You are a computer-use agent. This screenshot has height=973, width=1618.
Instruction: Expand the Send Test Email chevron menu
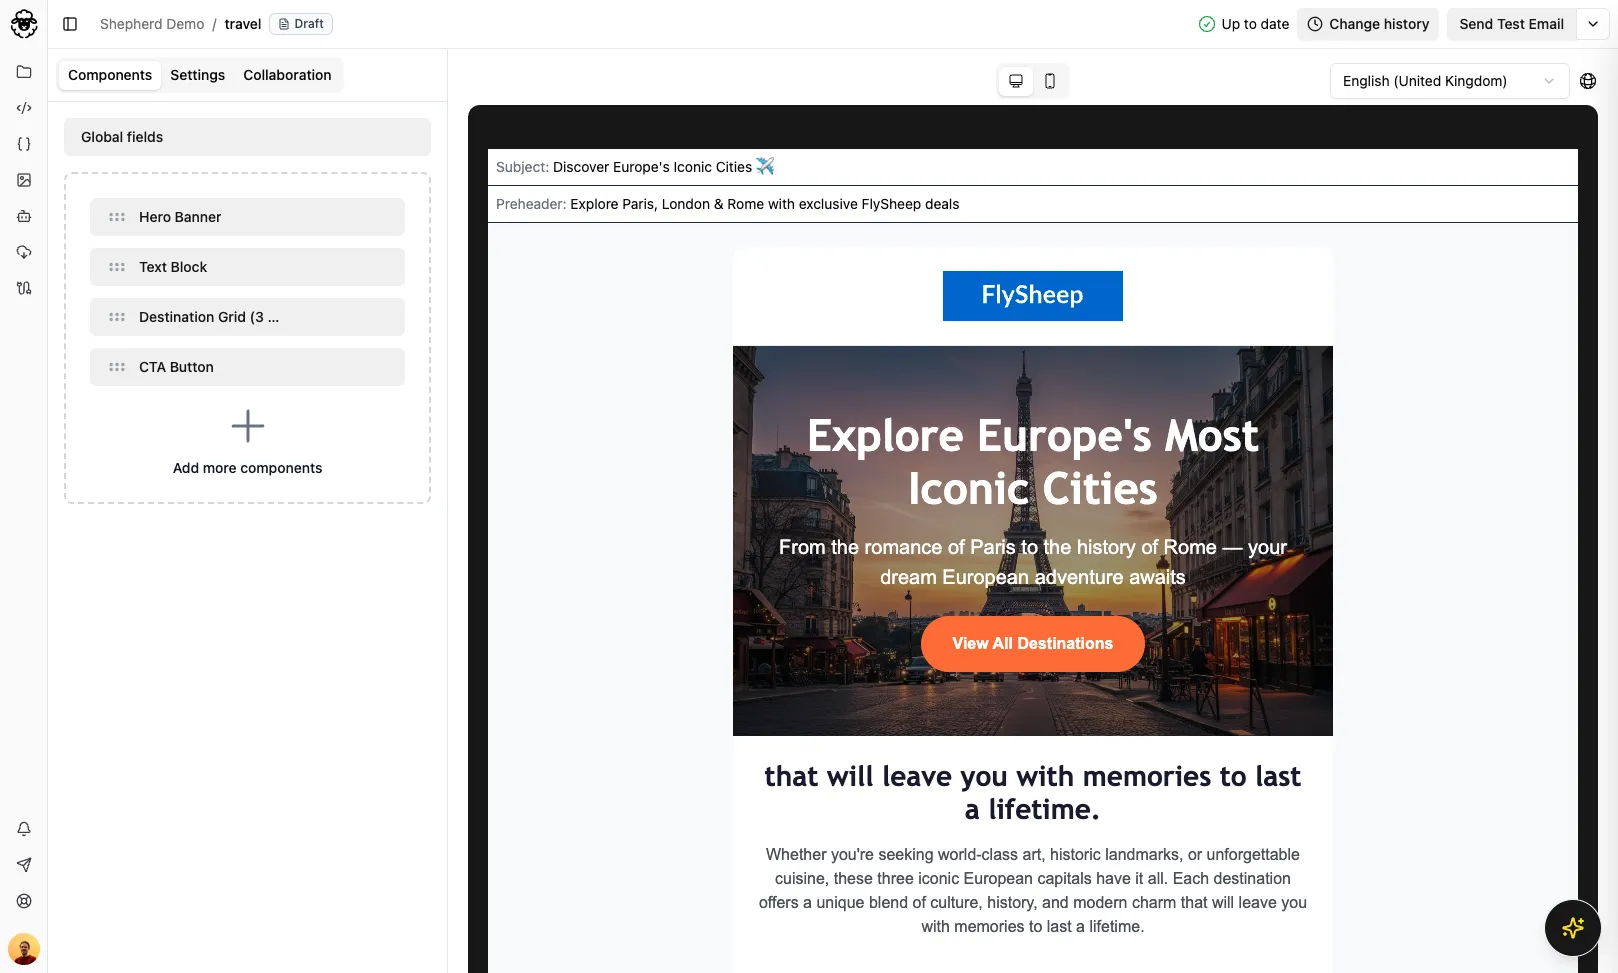[1592, 23]
